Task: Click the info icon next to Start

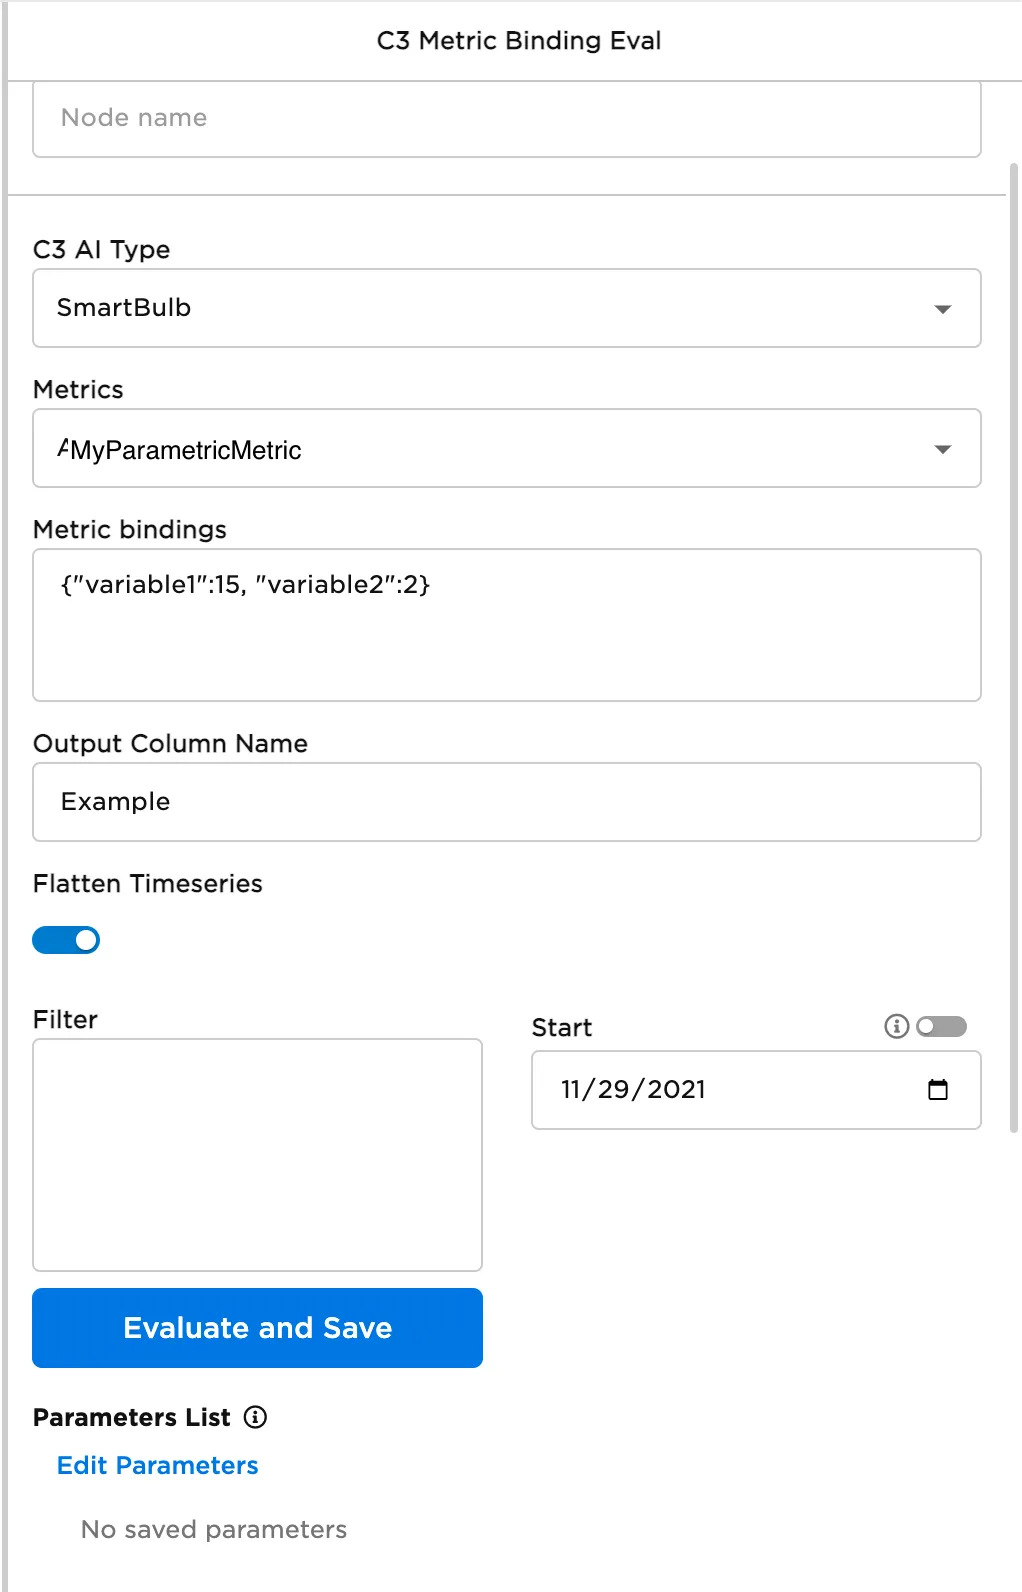Action: (x=896, y=1026)
